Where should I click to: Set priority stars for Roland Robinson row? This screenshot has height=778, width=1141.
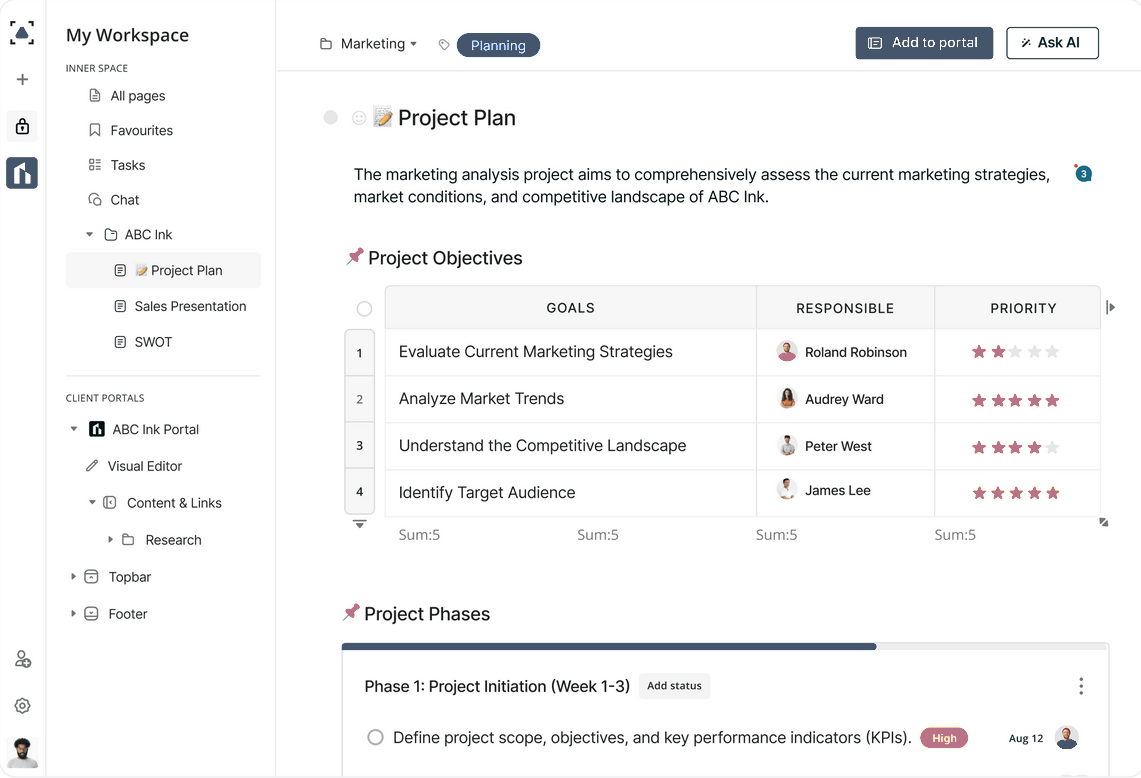(1015, 352)
